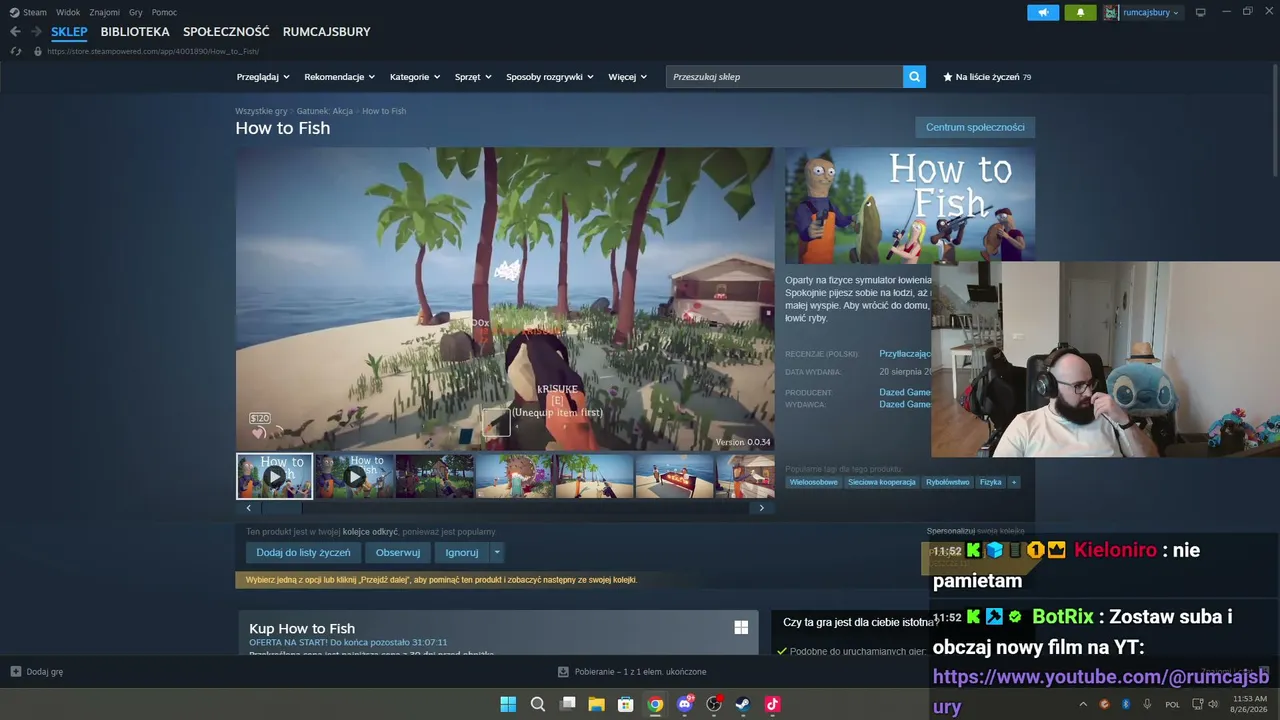This screenshot has width=1280, height=720.
Task: Enter Big Picture mode via monitor icon
Action: tap(1200, 12)
